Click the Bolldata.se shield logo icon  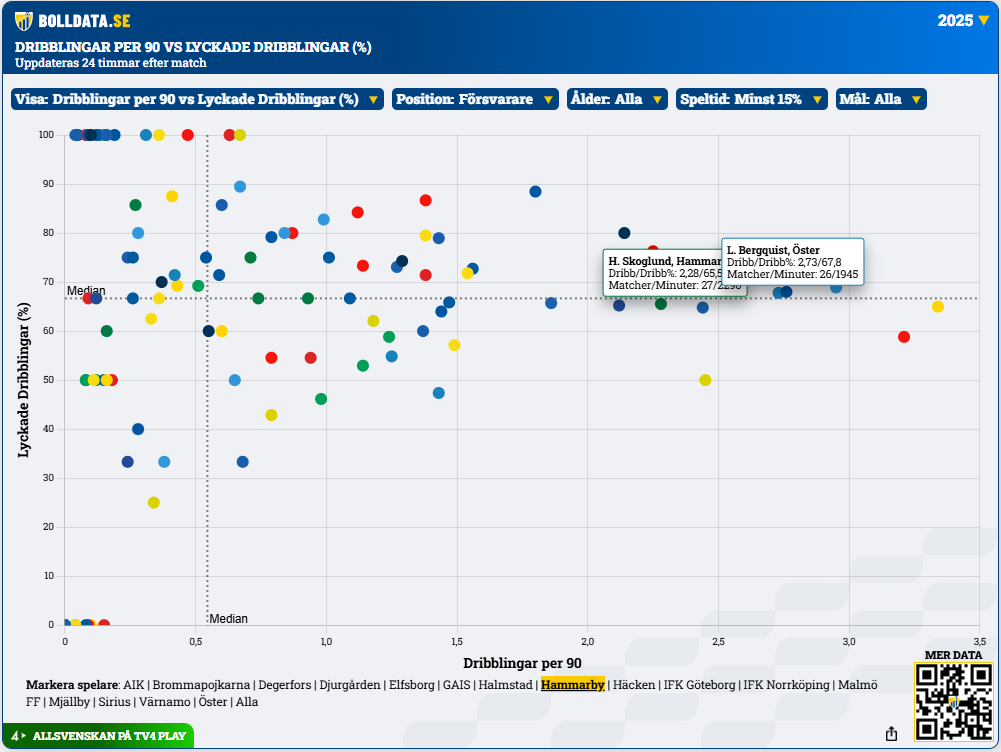[23, 21]
